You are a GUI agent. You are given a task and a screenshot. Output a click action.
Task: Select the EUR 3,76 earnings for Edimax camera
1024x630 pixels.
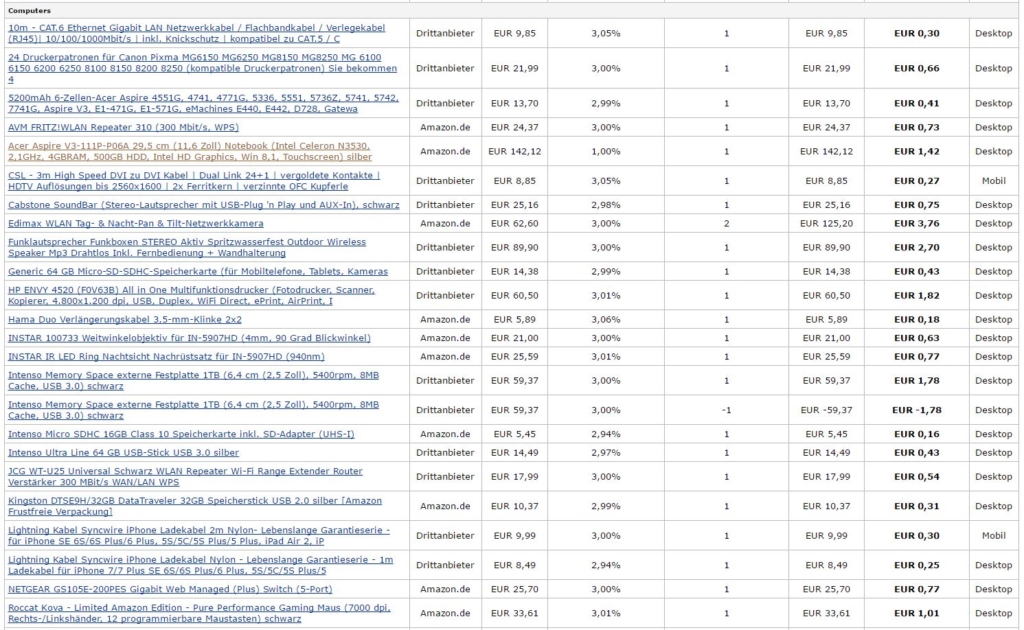coord(916,223)
